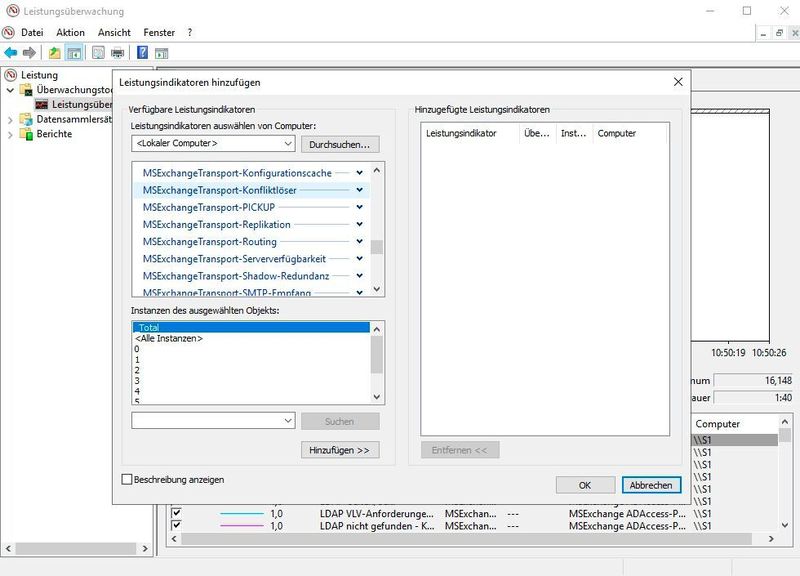
Task: Click the 'Computer' column header in added counters
Action: [x=630, y=133]
